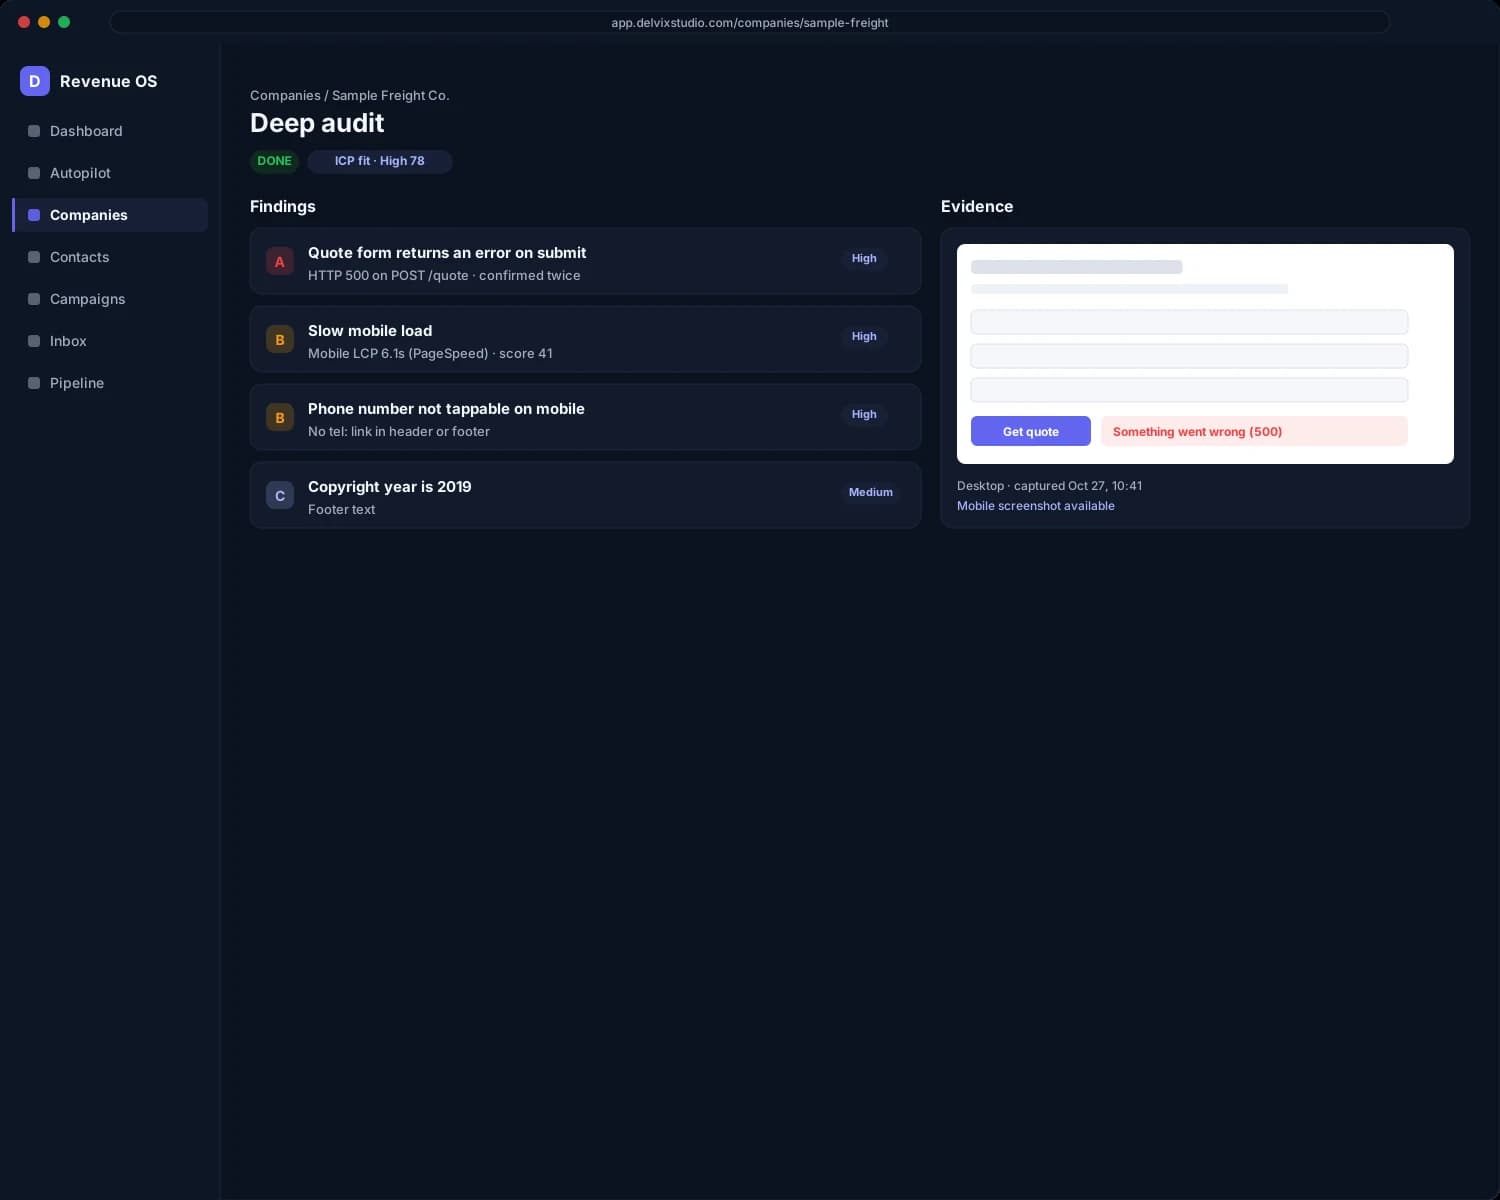The width and height of the screenshot is (1500, 1200).
Task: Click the Companies breadcrumb link
Action: point(285,96)
